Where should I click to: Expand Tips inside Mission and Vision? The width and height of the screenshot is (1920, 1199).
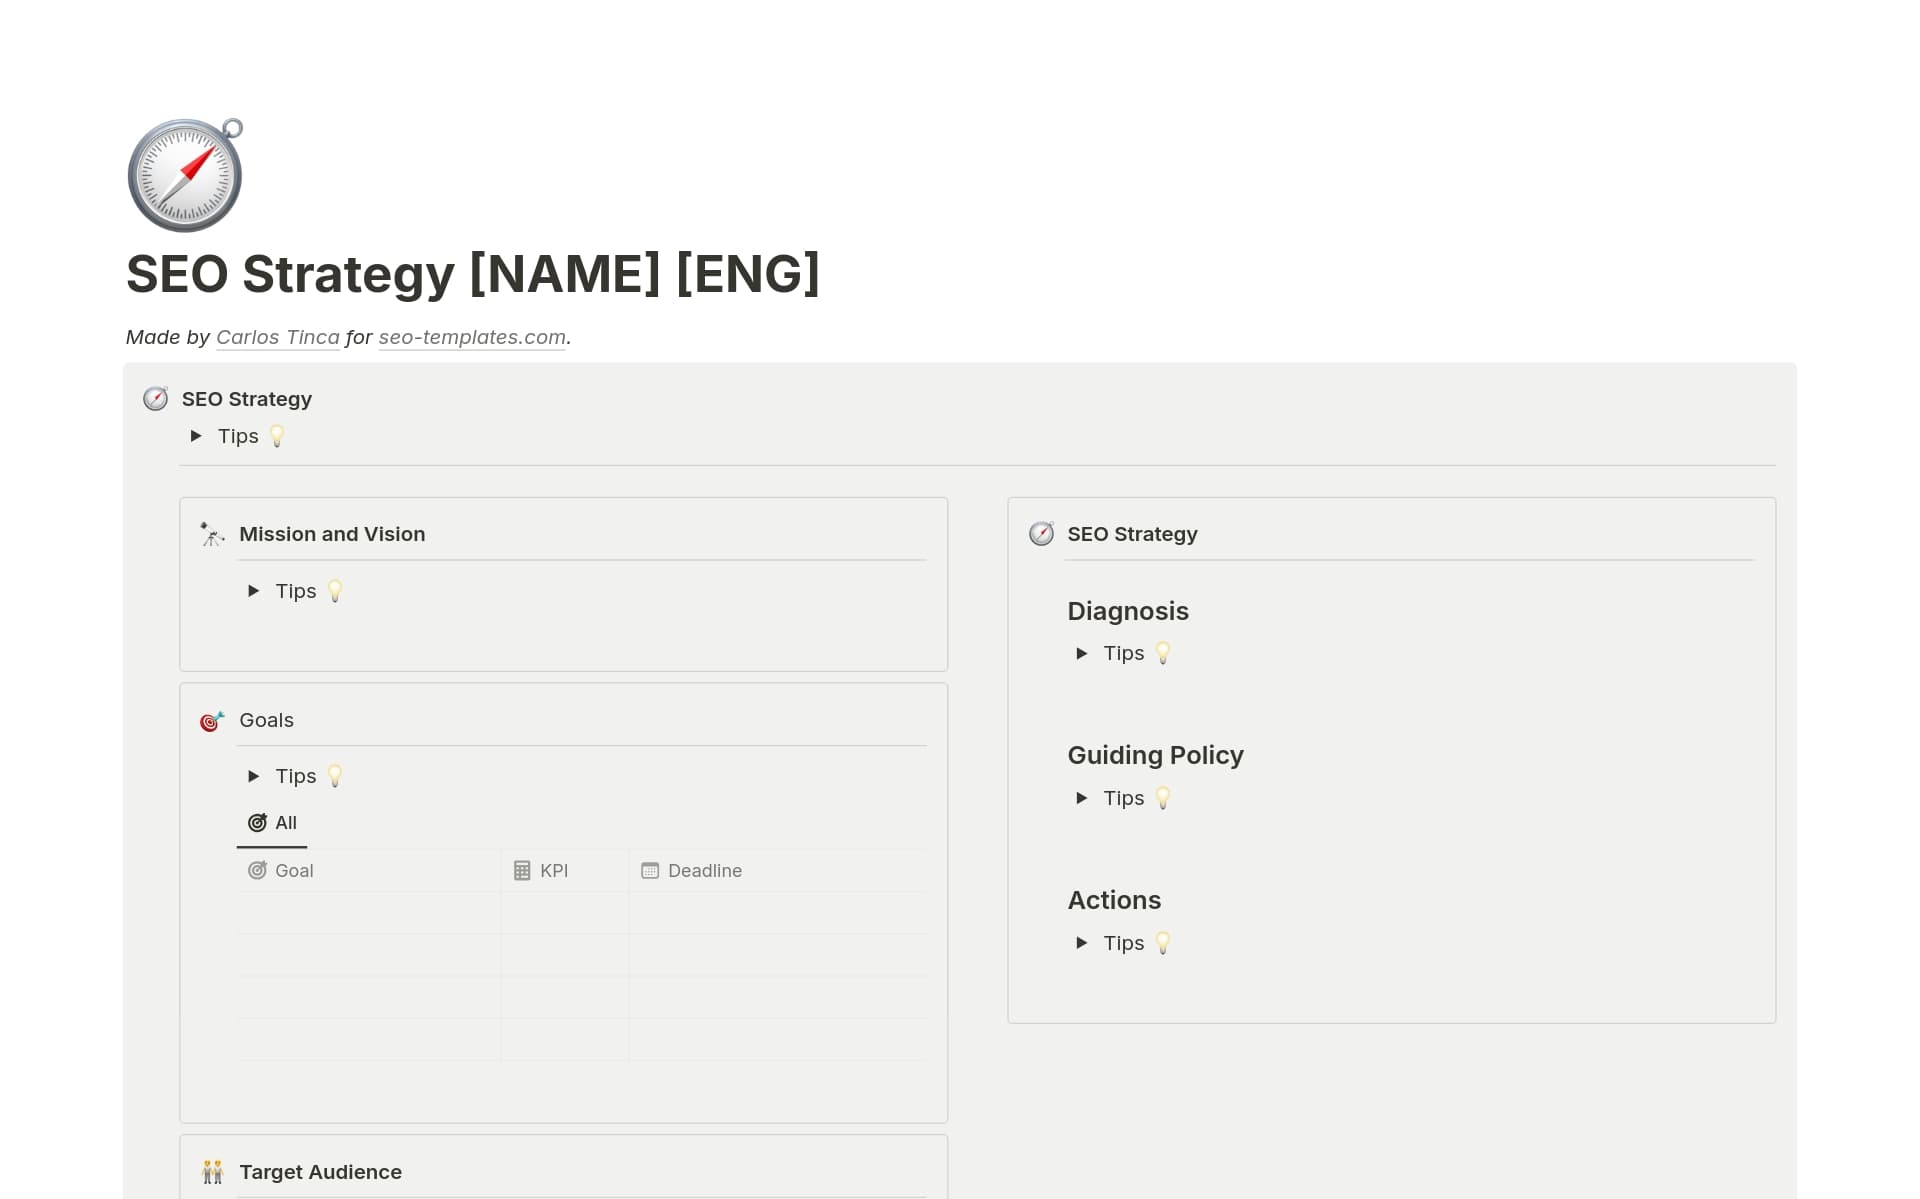254,591
